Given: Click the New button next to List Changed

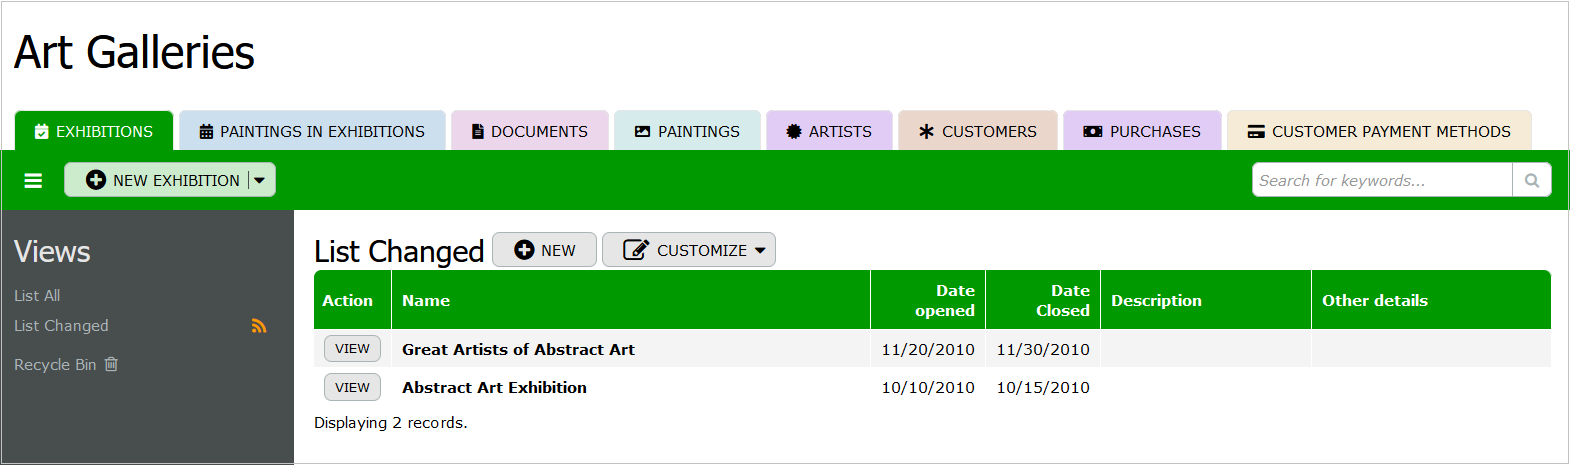Looking at the screenshot, I should click(545, 250).
